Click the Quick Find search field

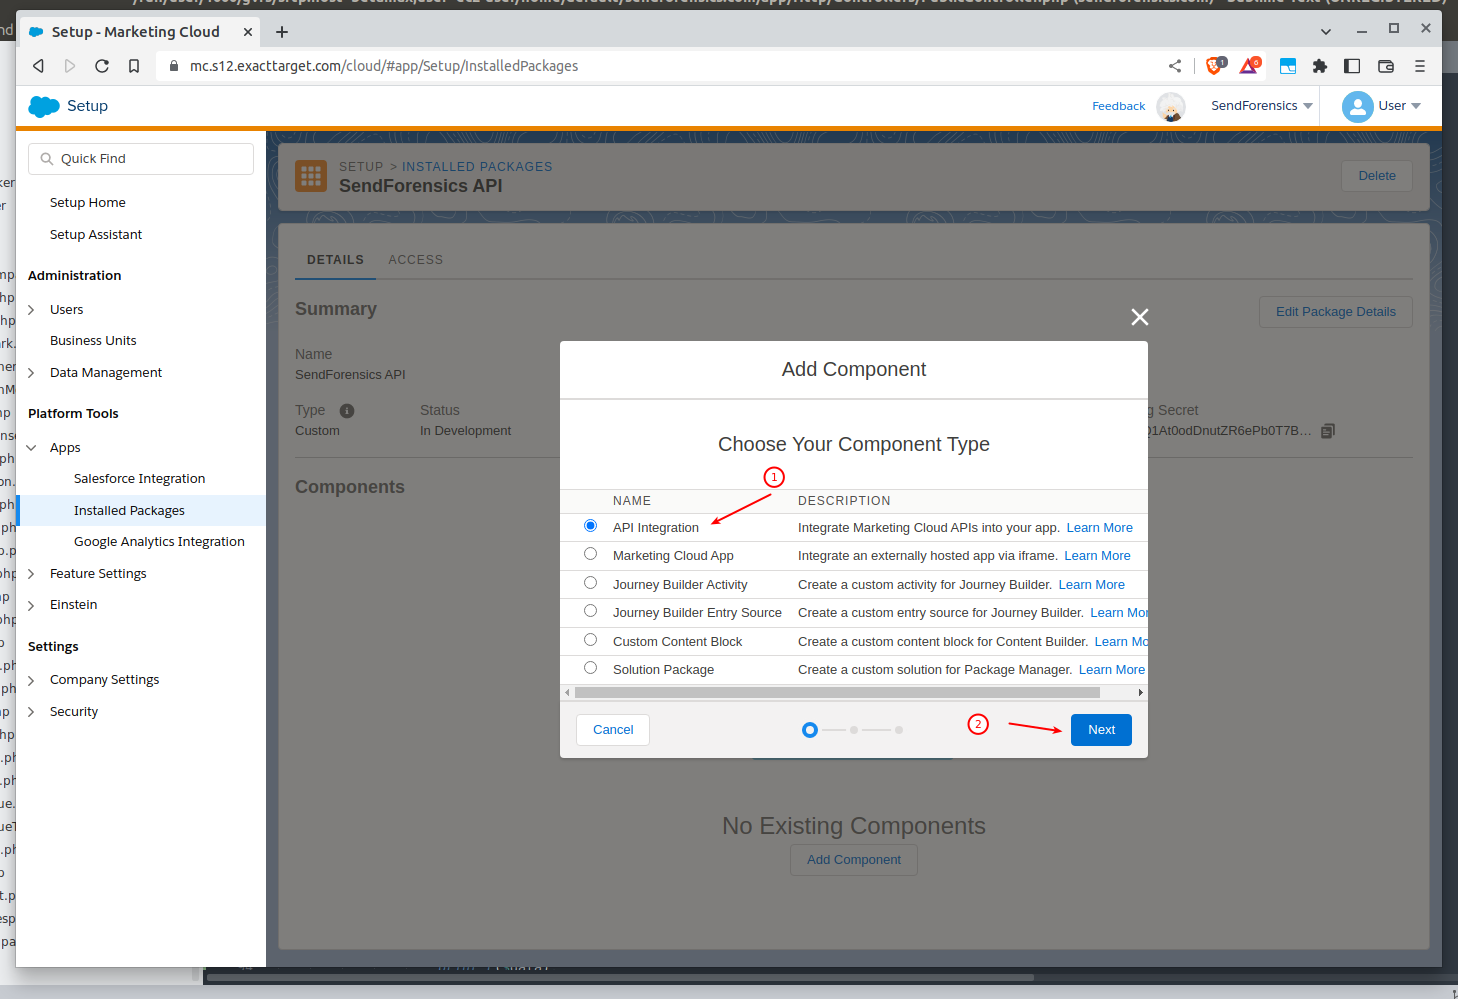coord(141,159)
